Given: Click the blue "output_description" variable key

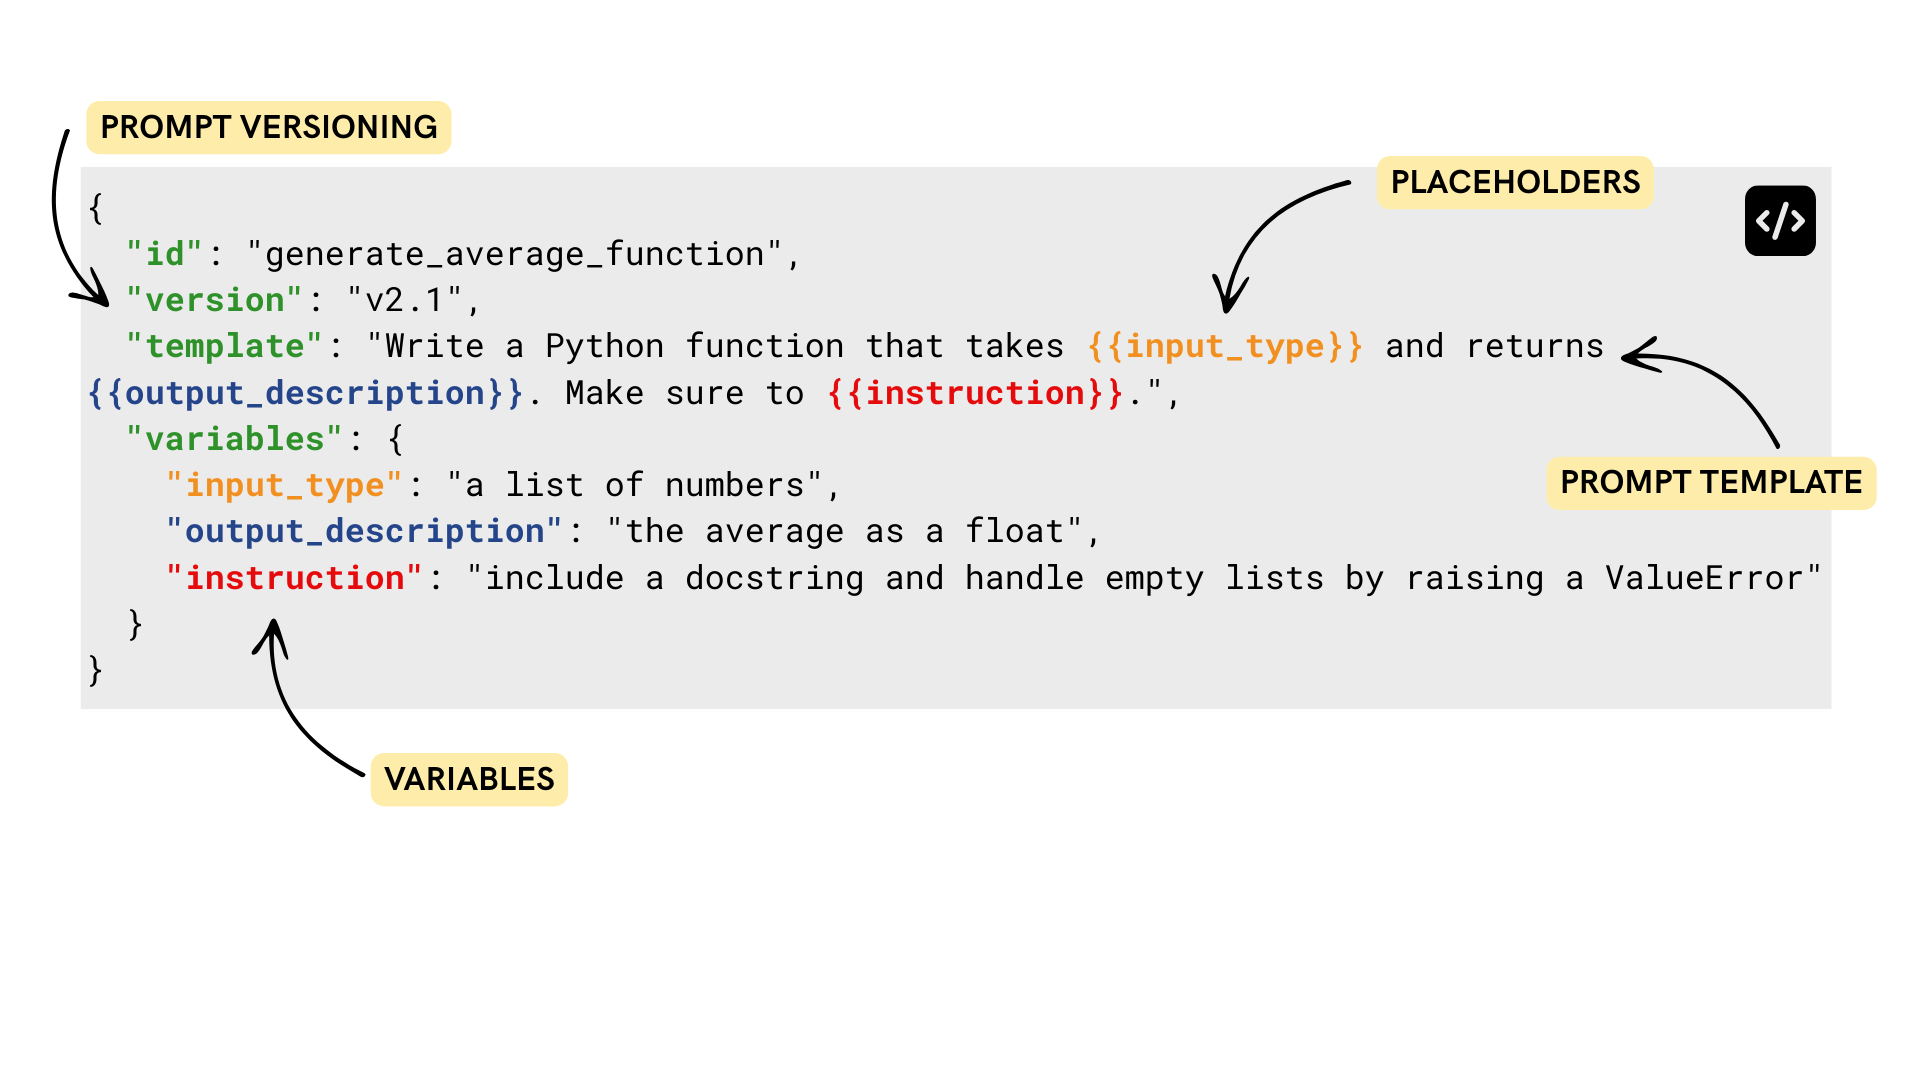Looking at the screenshot, I should pyautogui.click(x=364, y=532).
